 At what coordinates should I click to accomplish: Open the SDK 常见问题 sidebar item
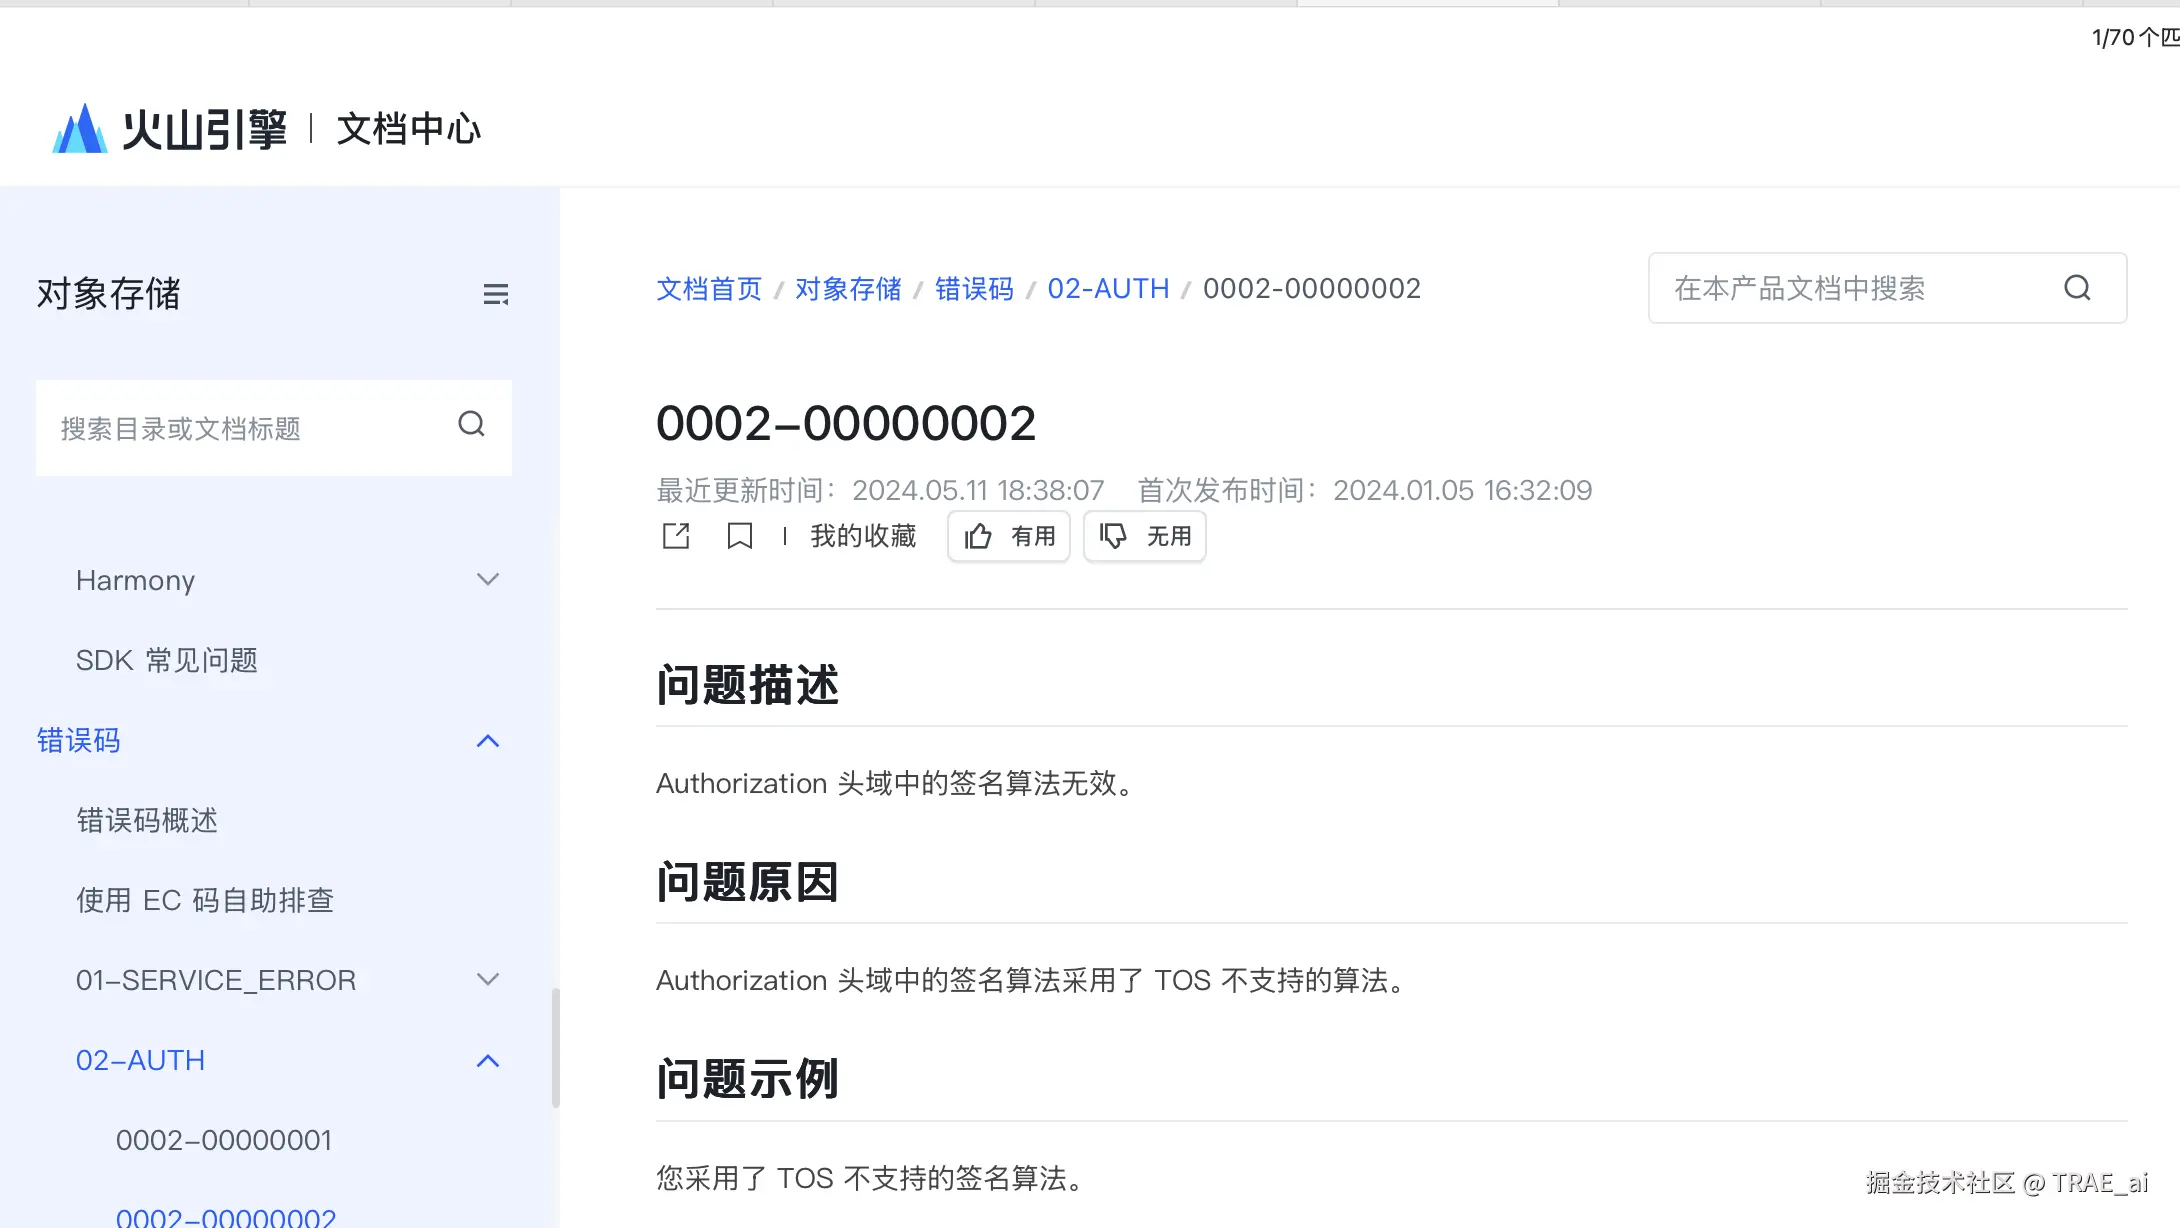point(167,660)
